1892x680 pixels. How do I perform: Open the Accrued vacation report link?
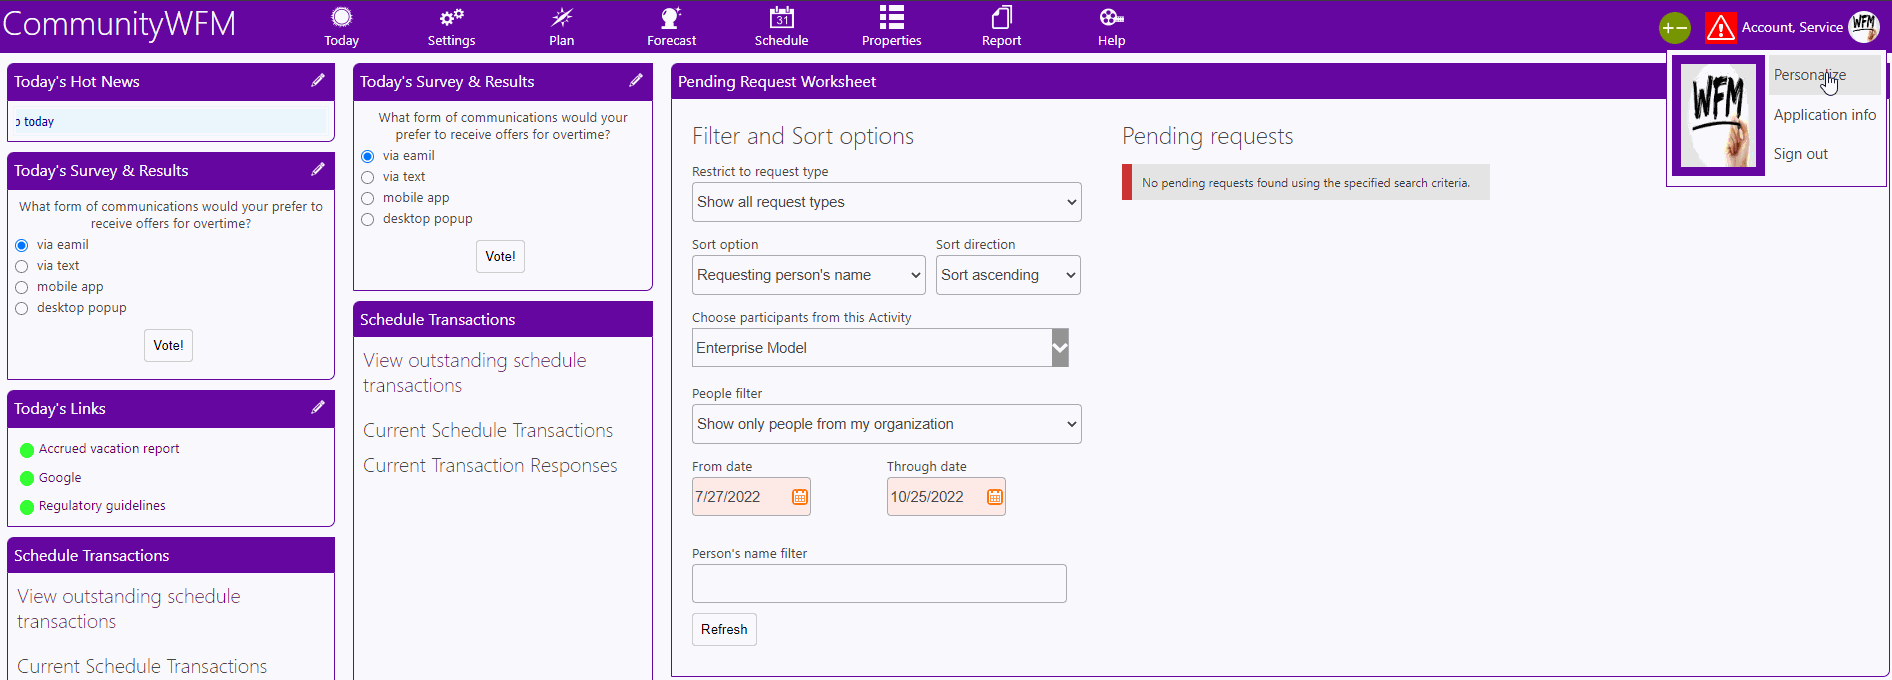click(x=109, y=449)
